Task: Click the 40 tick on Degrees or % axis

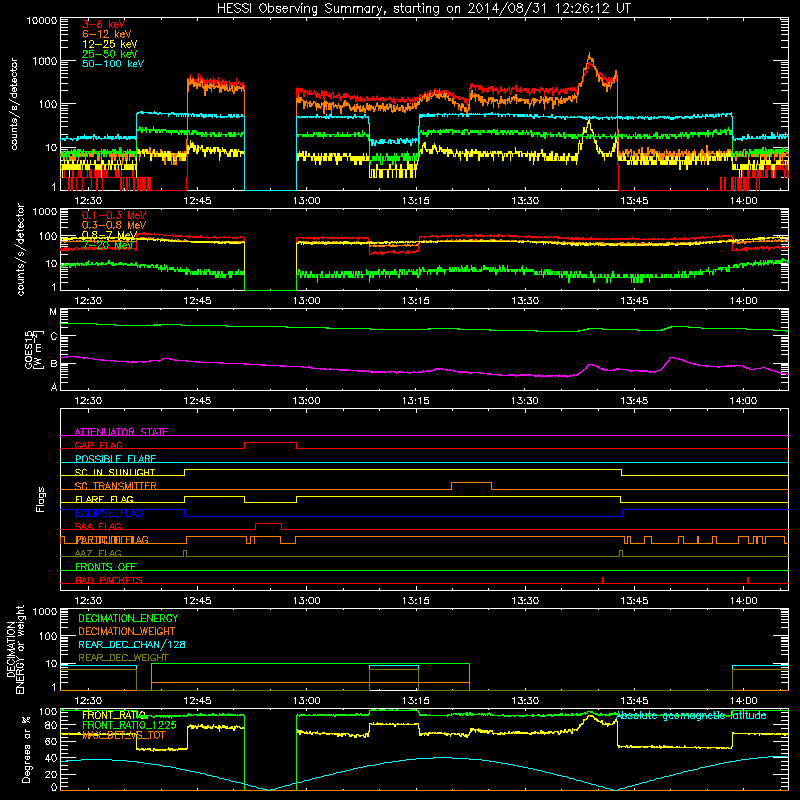Action: [51, 758]
